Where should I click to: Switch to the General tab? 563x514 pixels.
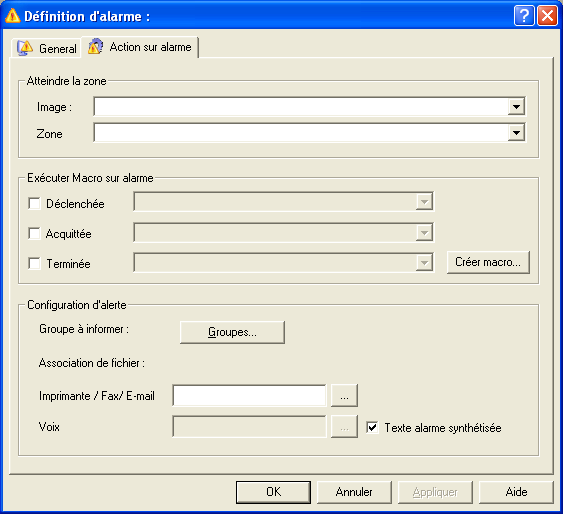click(x=46, y=48)
